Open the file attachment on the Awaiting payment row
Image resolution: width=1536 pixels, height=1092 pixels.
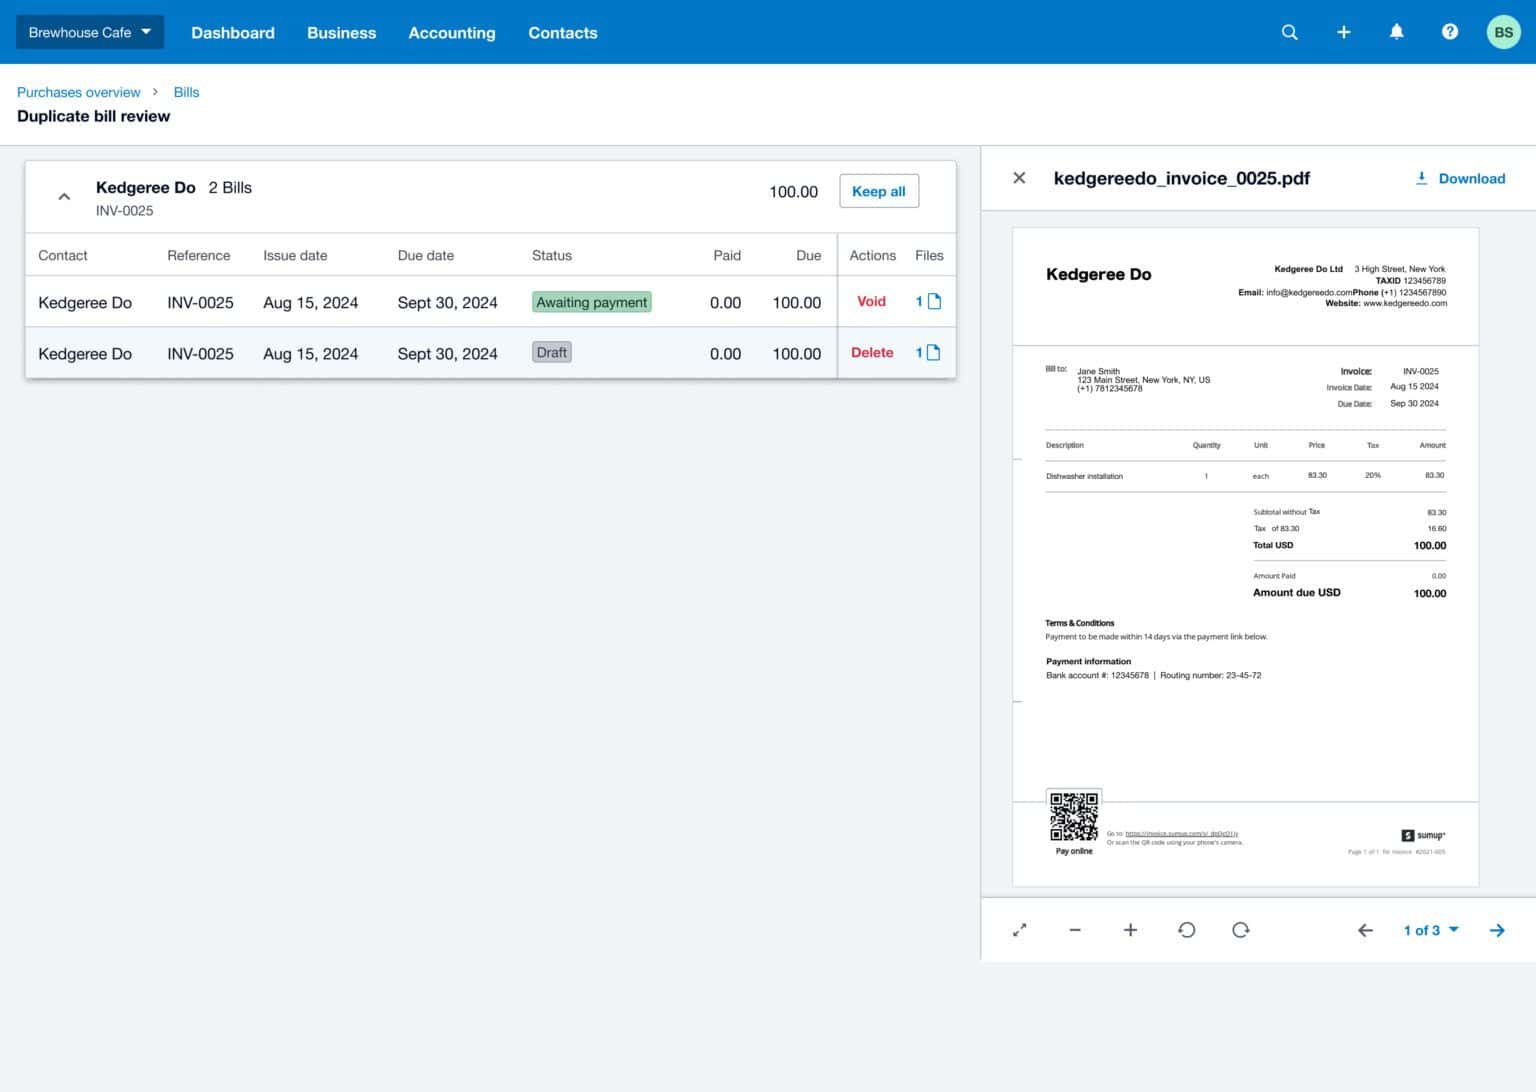tap(930, 301)
